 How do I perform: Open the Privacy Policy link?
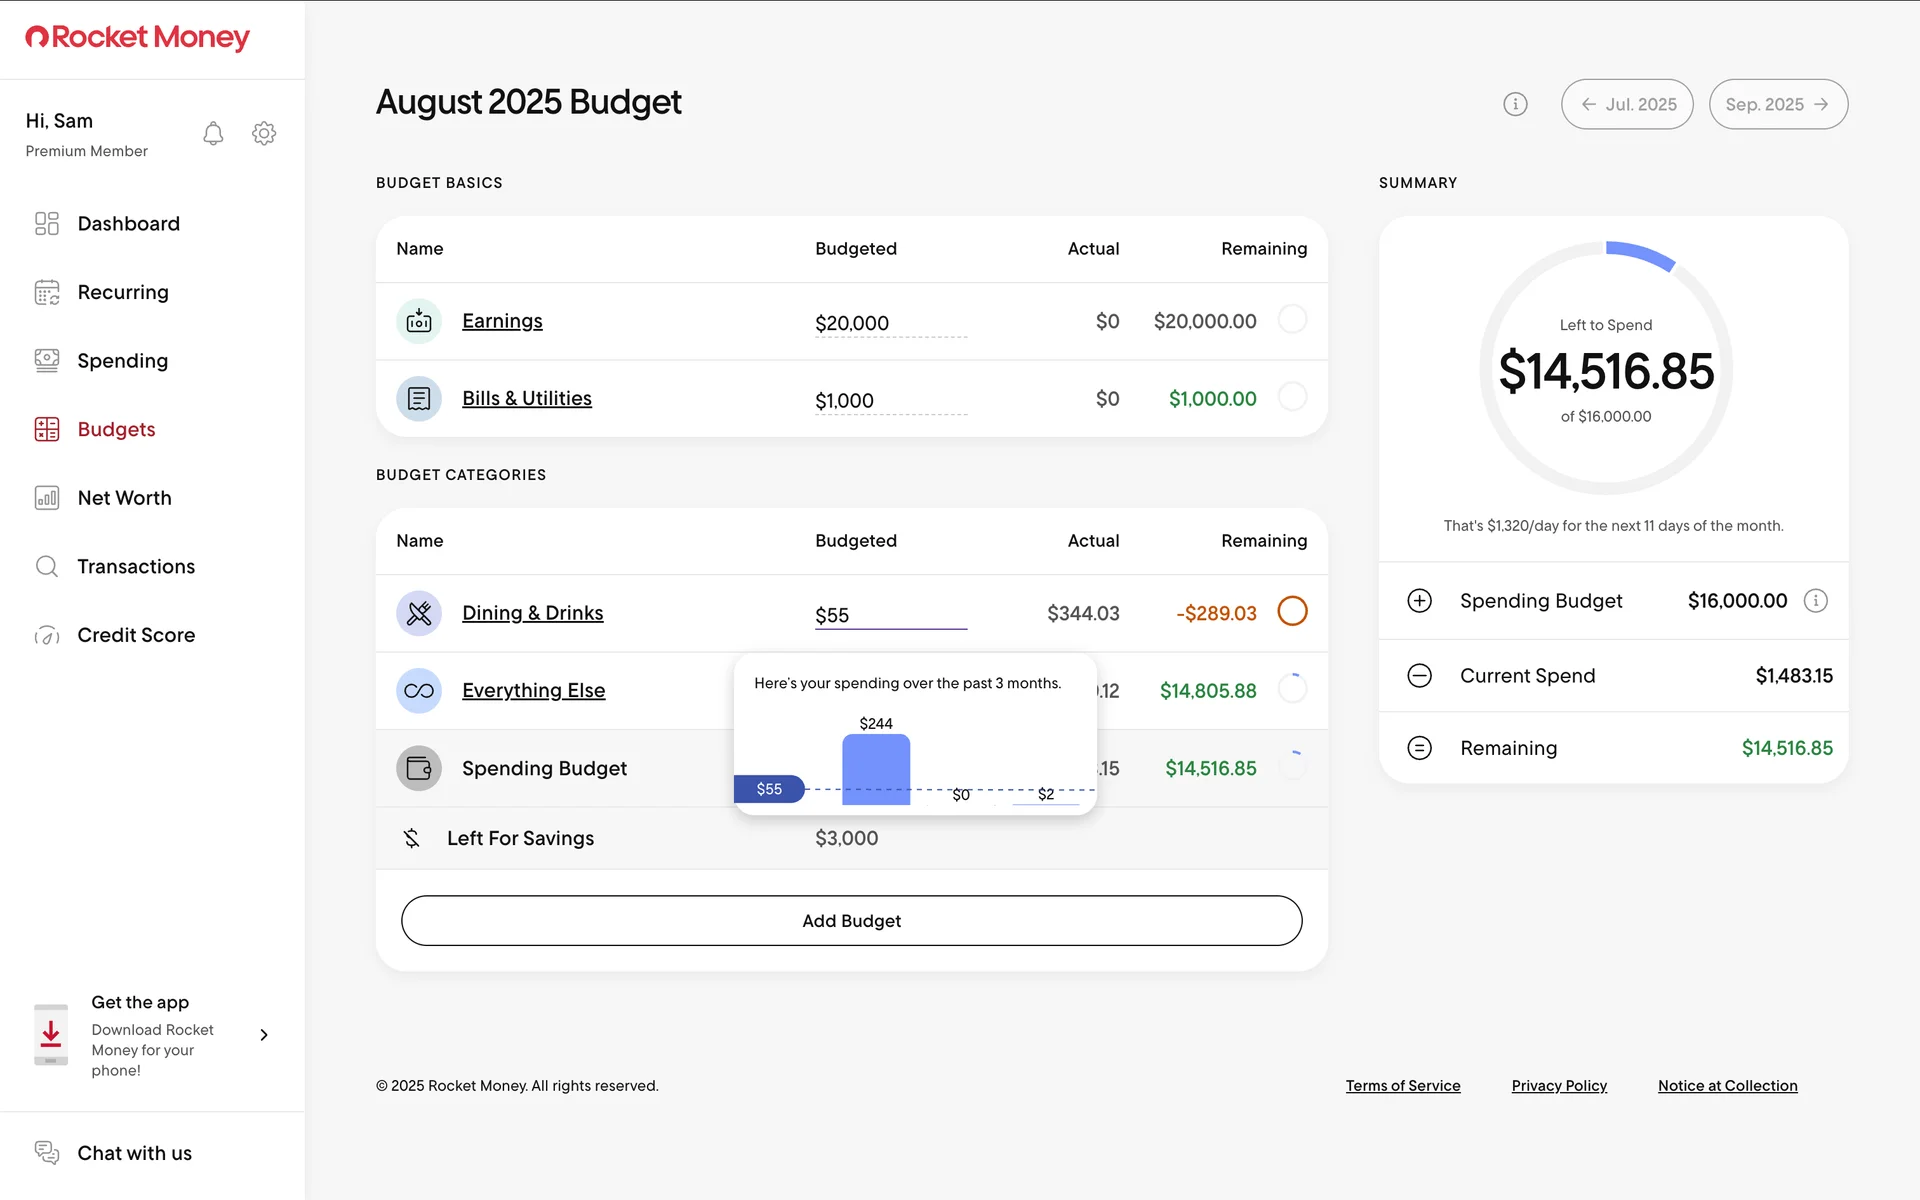(1559, 1085)
